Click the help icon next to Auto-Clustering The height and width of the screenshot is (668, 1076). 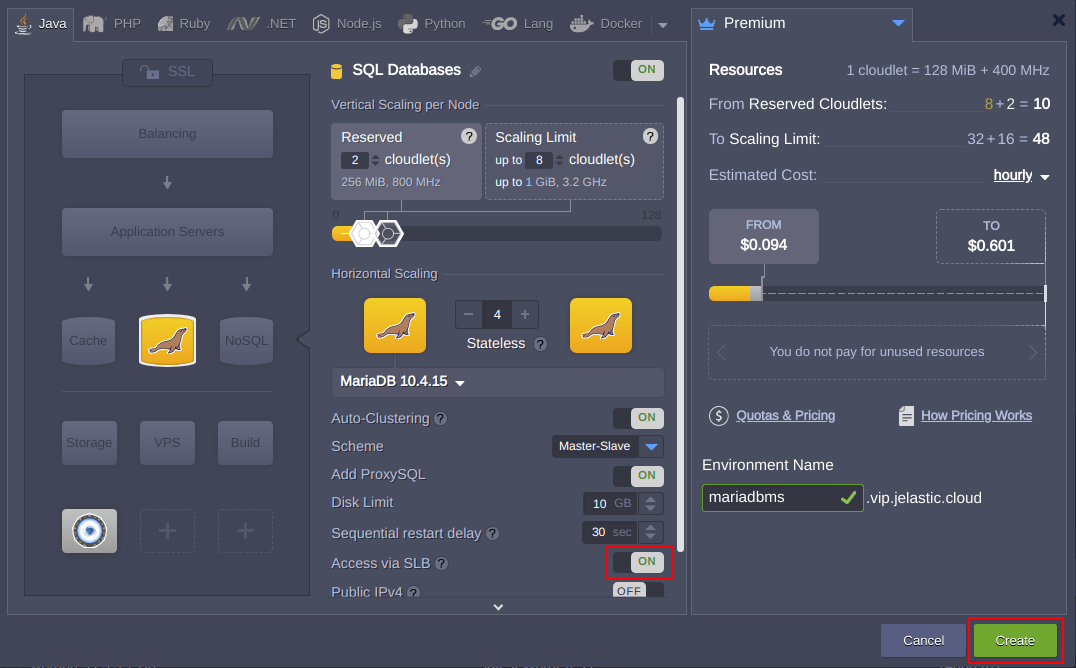[440, 419]
